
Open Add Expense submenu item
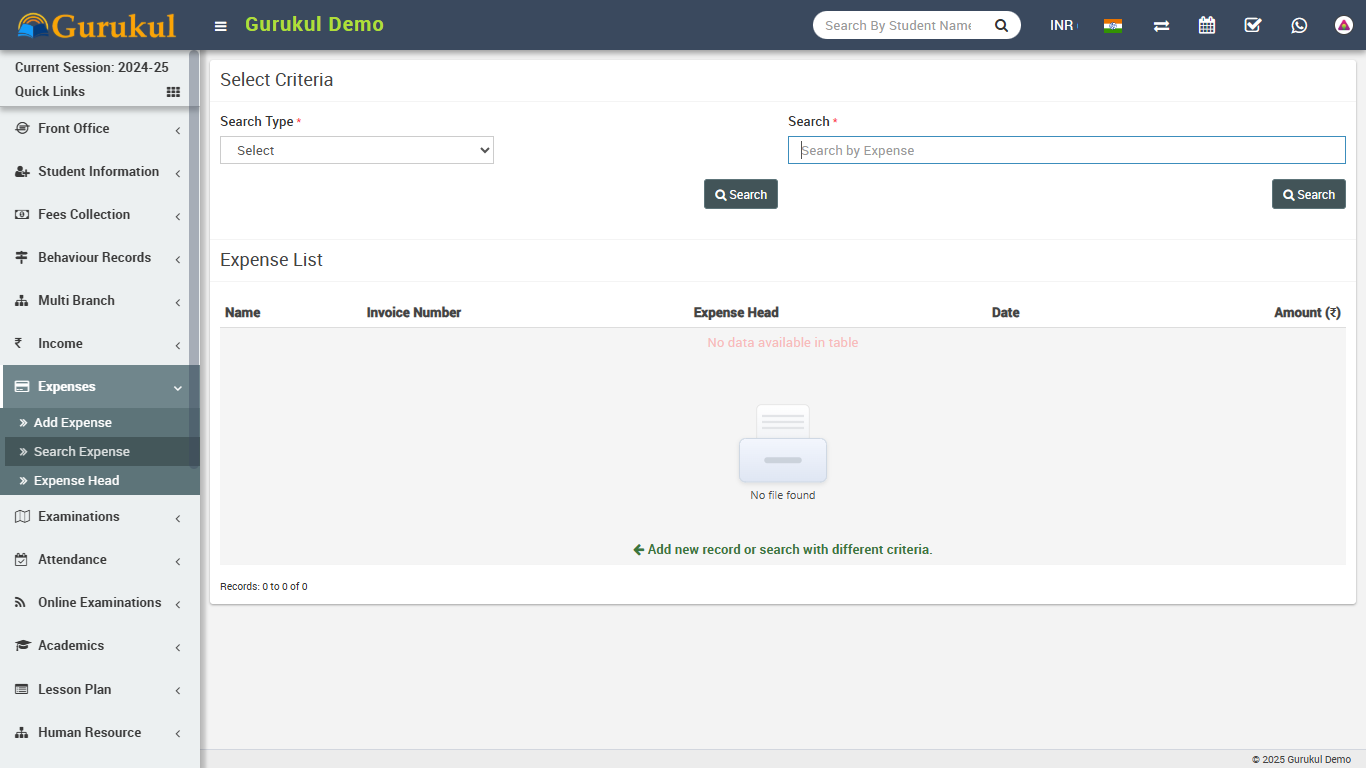(x=73, y=423)
